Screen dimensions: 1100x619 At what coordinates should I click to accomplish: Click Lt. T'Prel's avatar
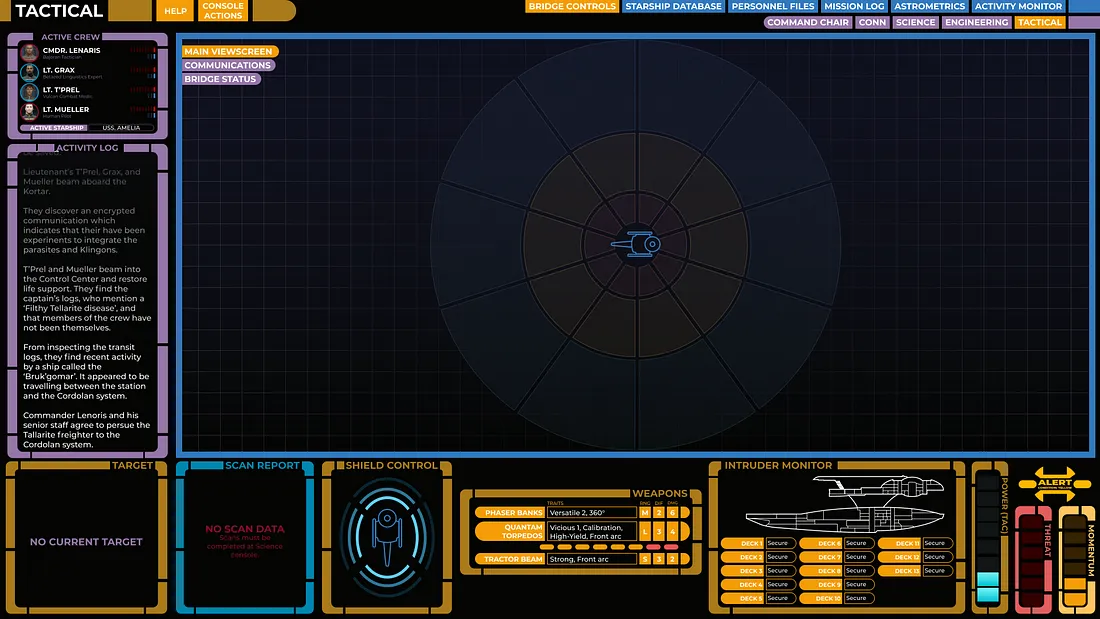pos(29,92)
